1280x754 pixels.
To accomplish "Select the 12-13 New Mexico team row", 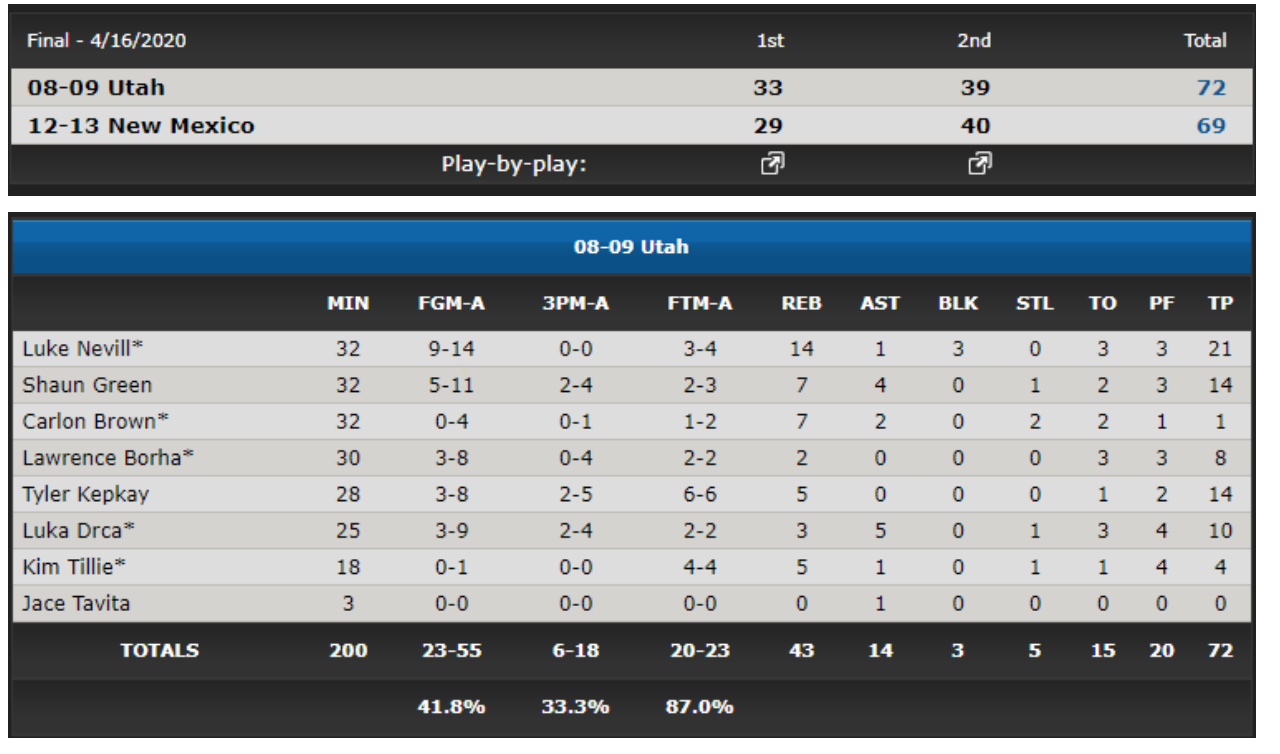I will coord(631,126).
